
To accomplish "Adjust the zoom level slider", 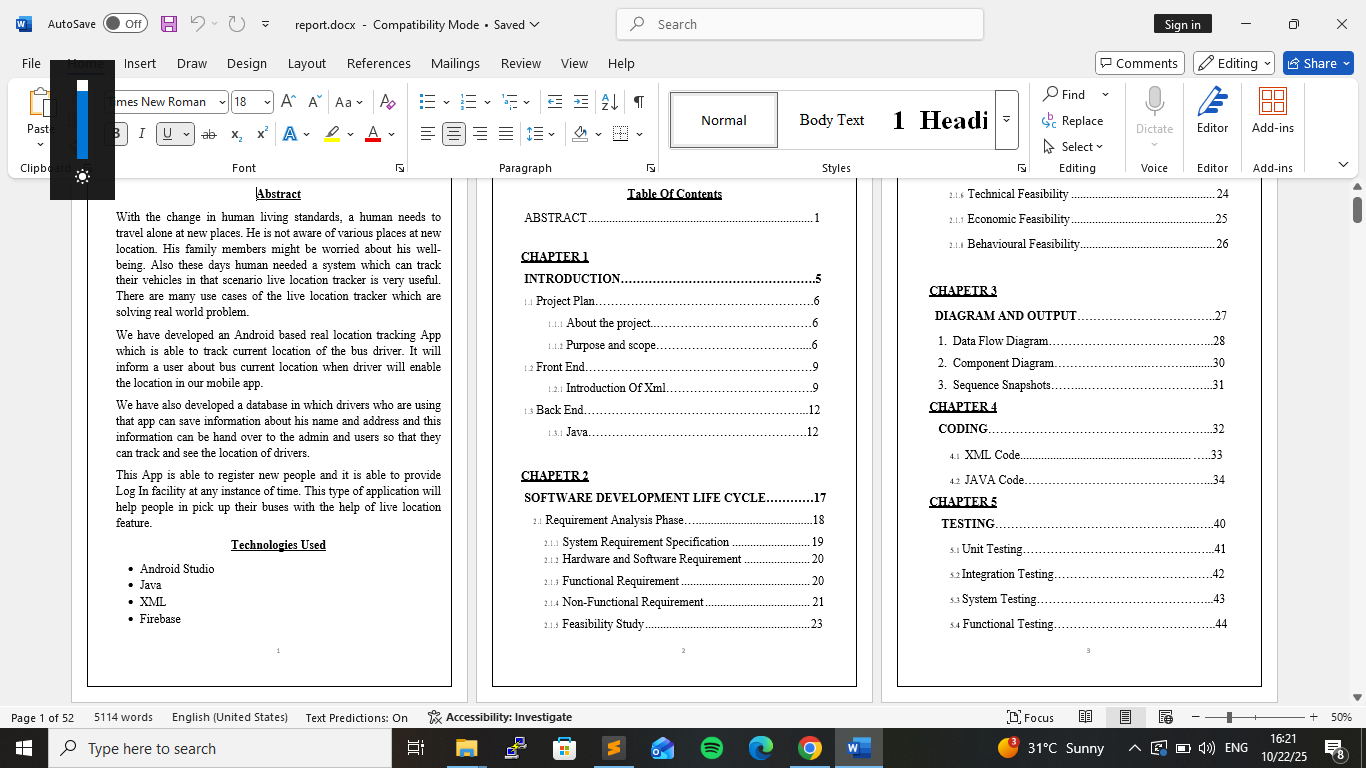I will coord(1229,717).
